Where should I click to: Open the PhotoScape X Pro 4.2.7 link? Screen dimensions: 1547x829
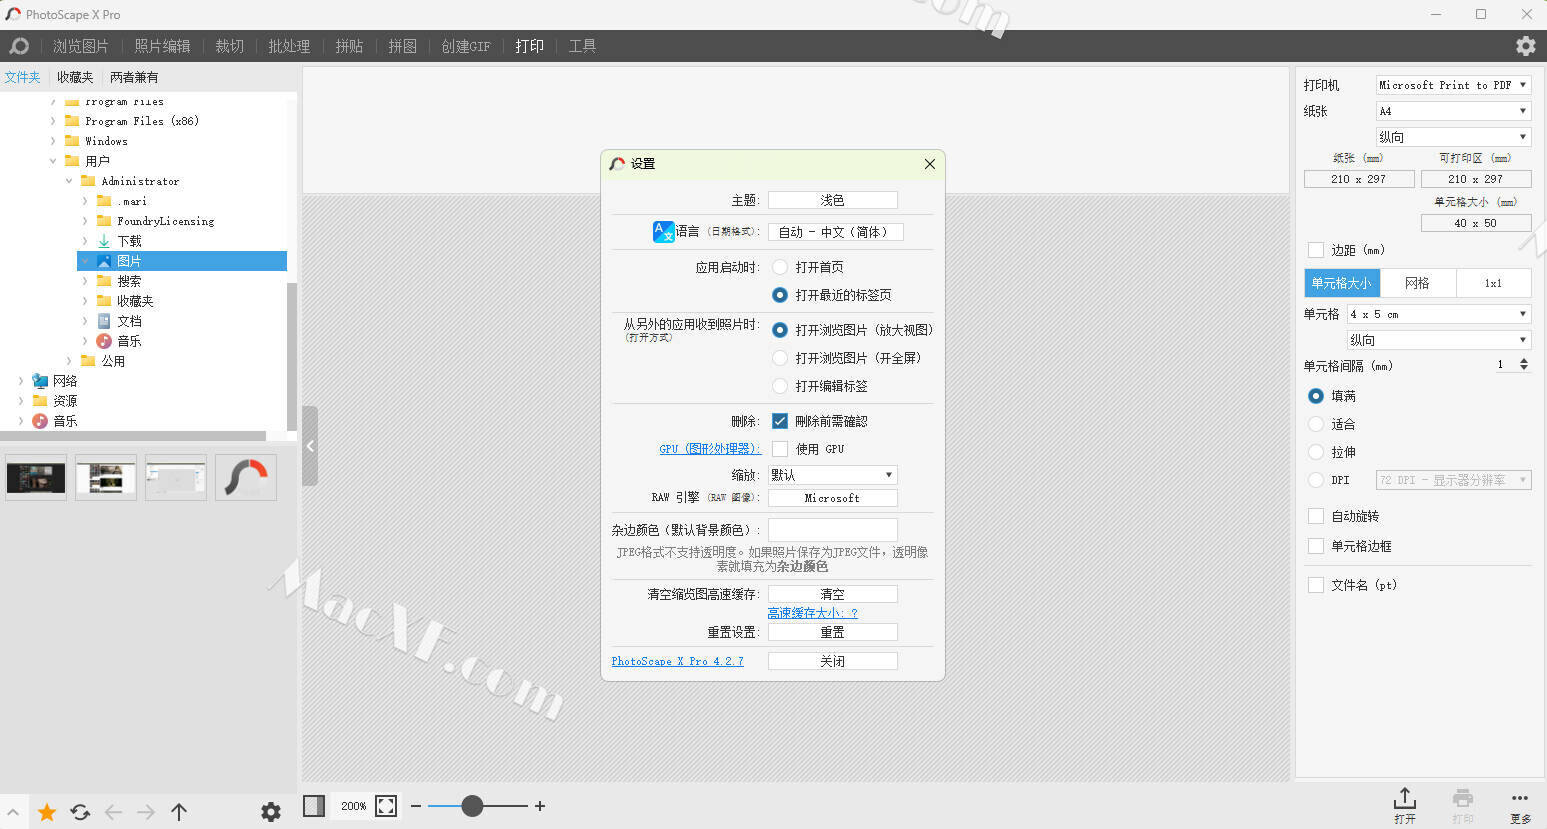click(x=677, y=661)
